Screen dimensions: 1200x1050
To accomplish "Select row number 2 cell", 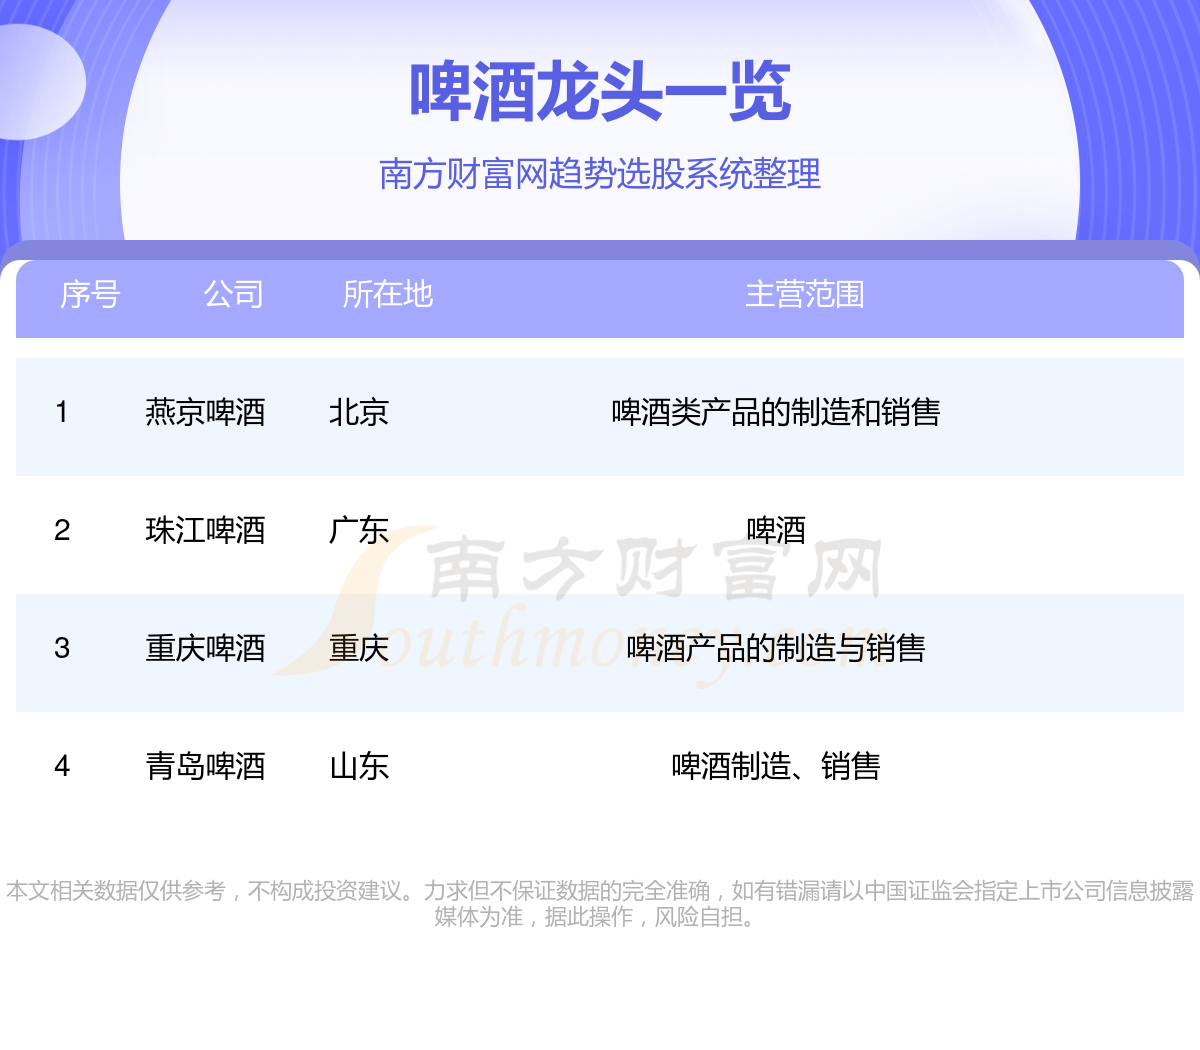I will pos(62,530).
